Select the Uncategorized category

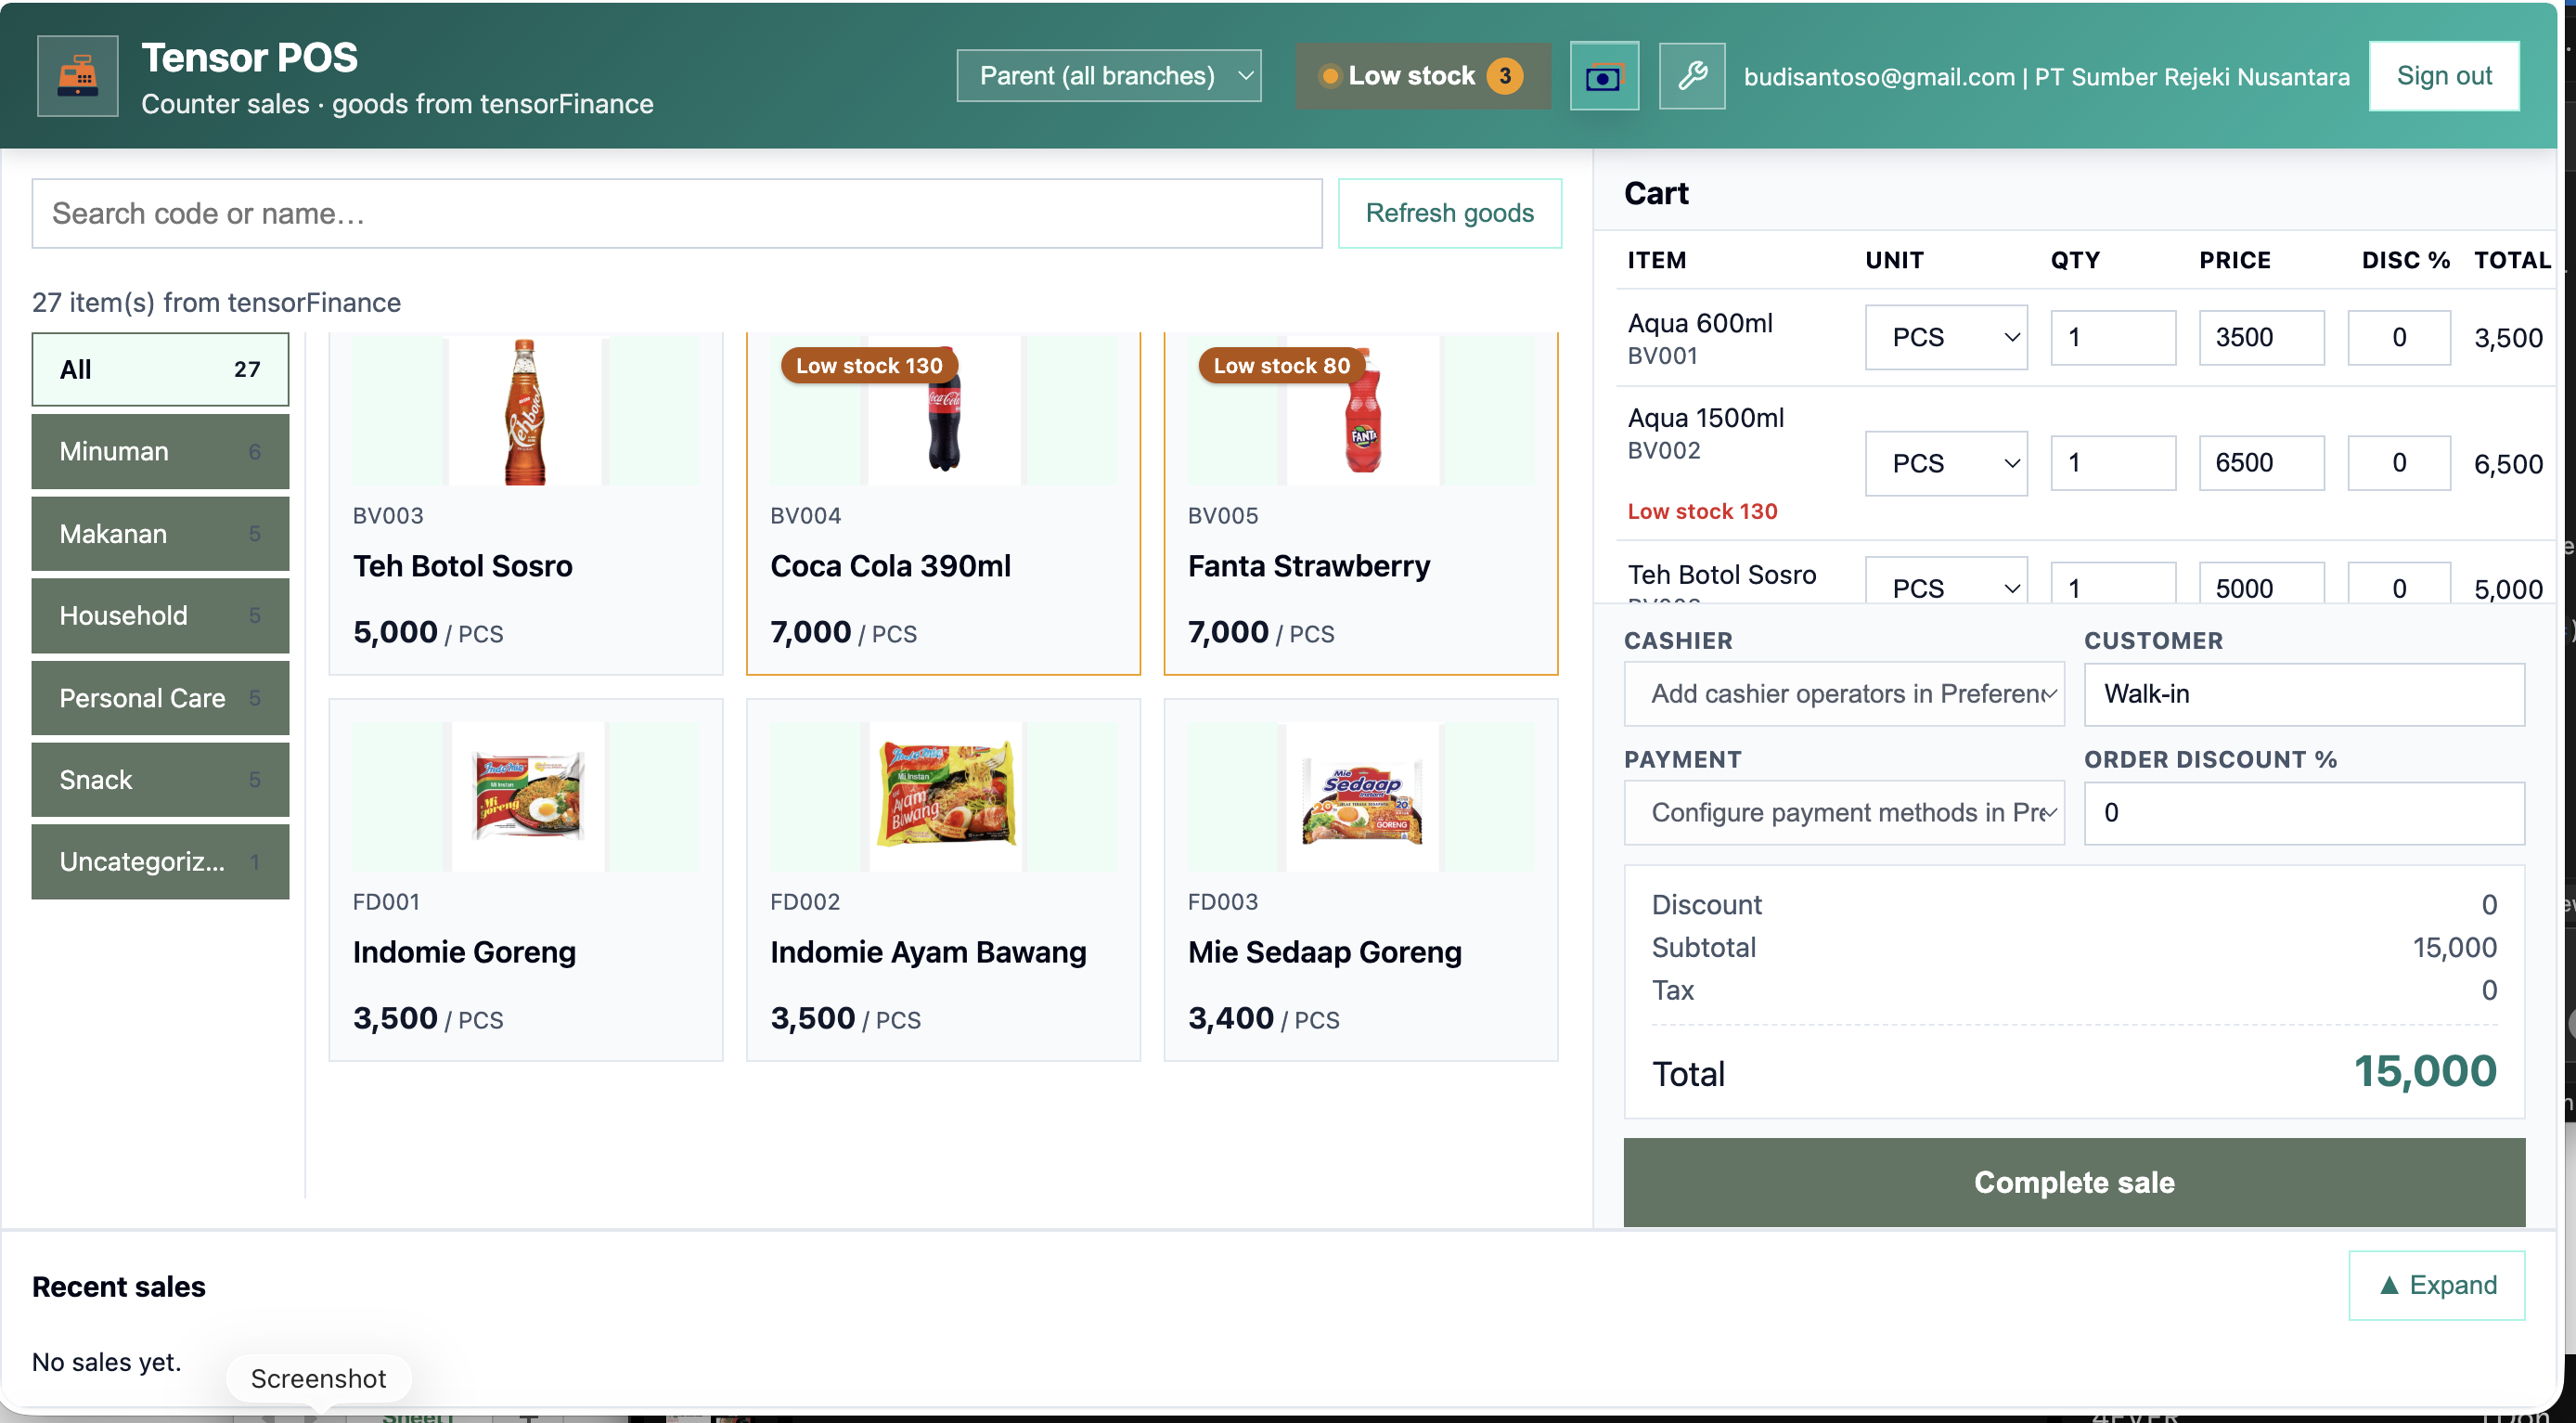pos(160,862)
